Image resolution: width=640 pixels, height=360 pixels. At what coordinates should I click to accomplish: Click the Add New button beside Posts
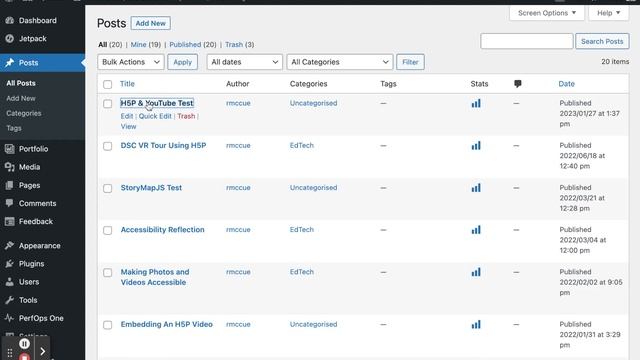(151, 23)
